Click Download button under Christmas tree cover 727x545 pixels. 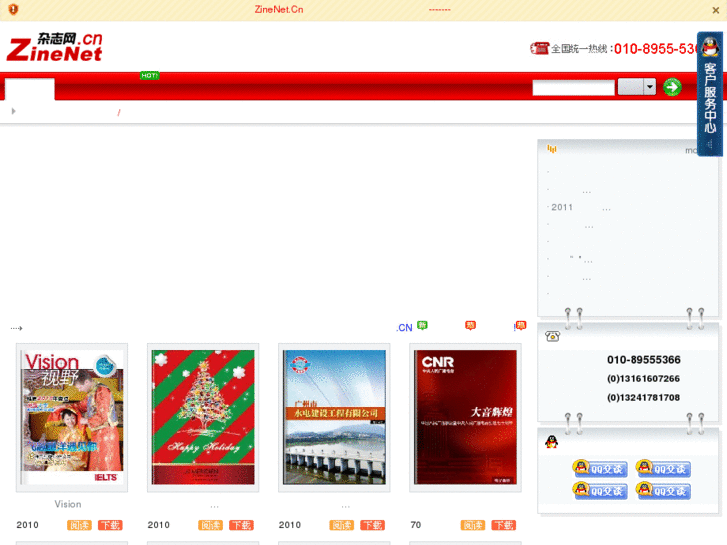point(242,525)
